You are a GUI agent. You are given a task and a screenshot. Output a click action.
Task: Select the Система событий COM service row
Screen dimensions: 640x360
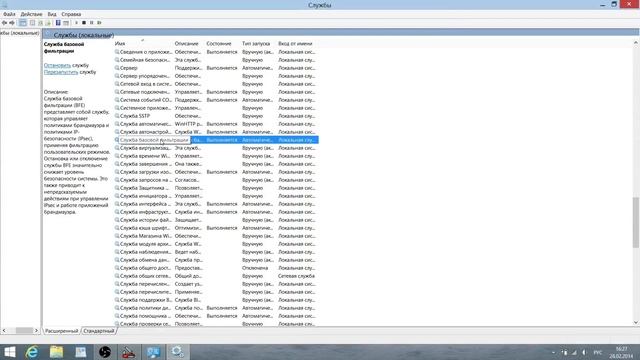tap(216, 100)
